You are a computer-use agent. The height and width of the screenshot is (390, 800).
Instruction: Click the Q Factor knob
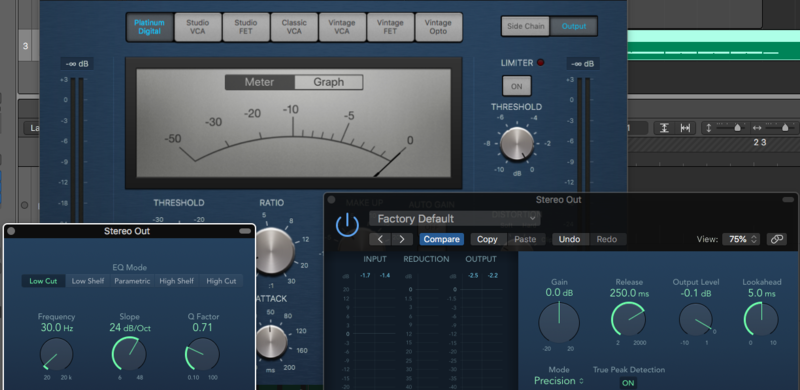pos(202,353)
